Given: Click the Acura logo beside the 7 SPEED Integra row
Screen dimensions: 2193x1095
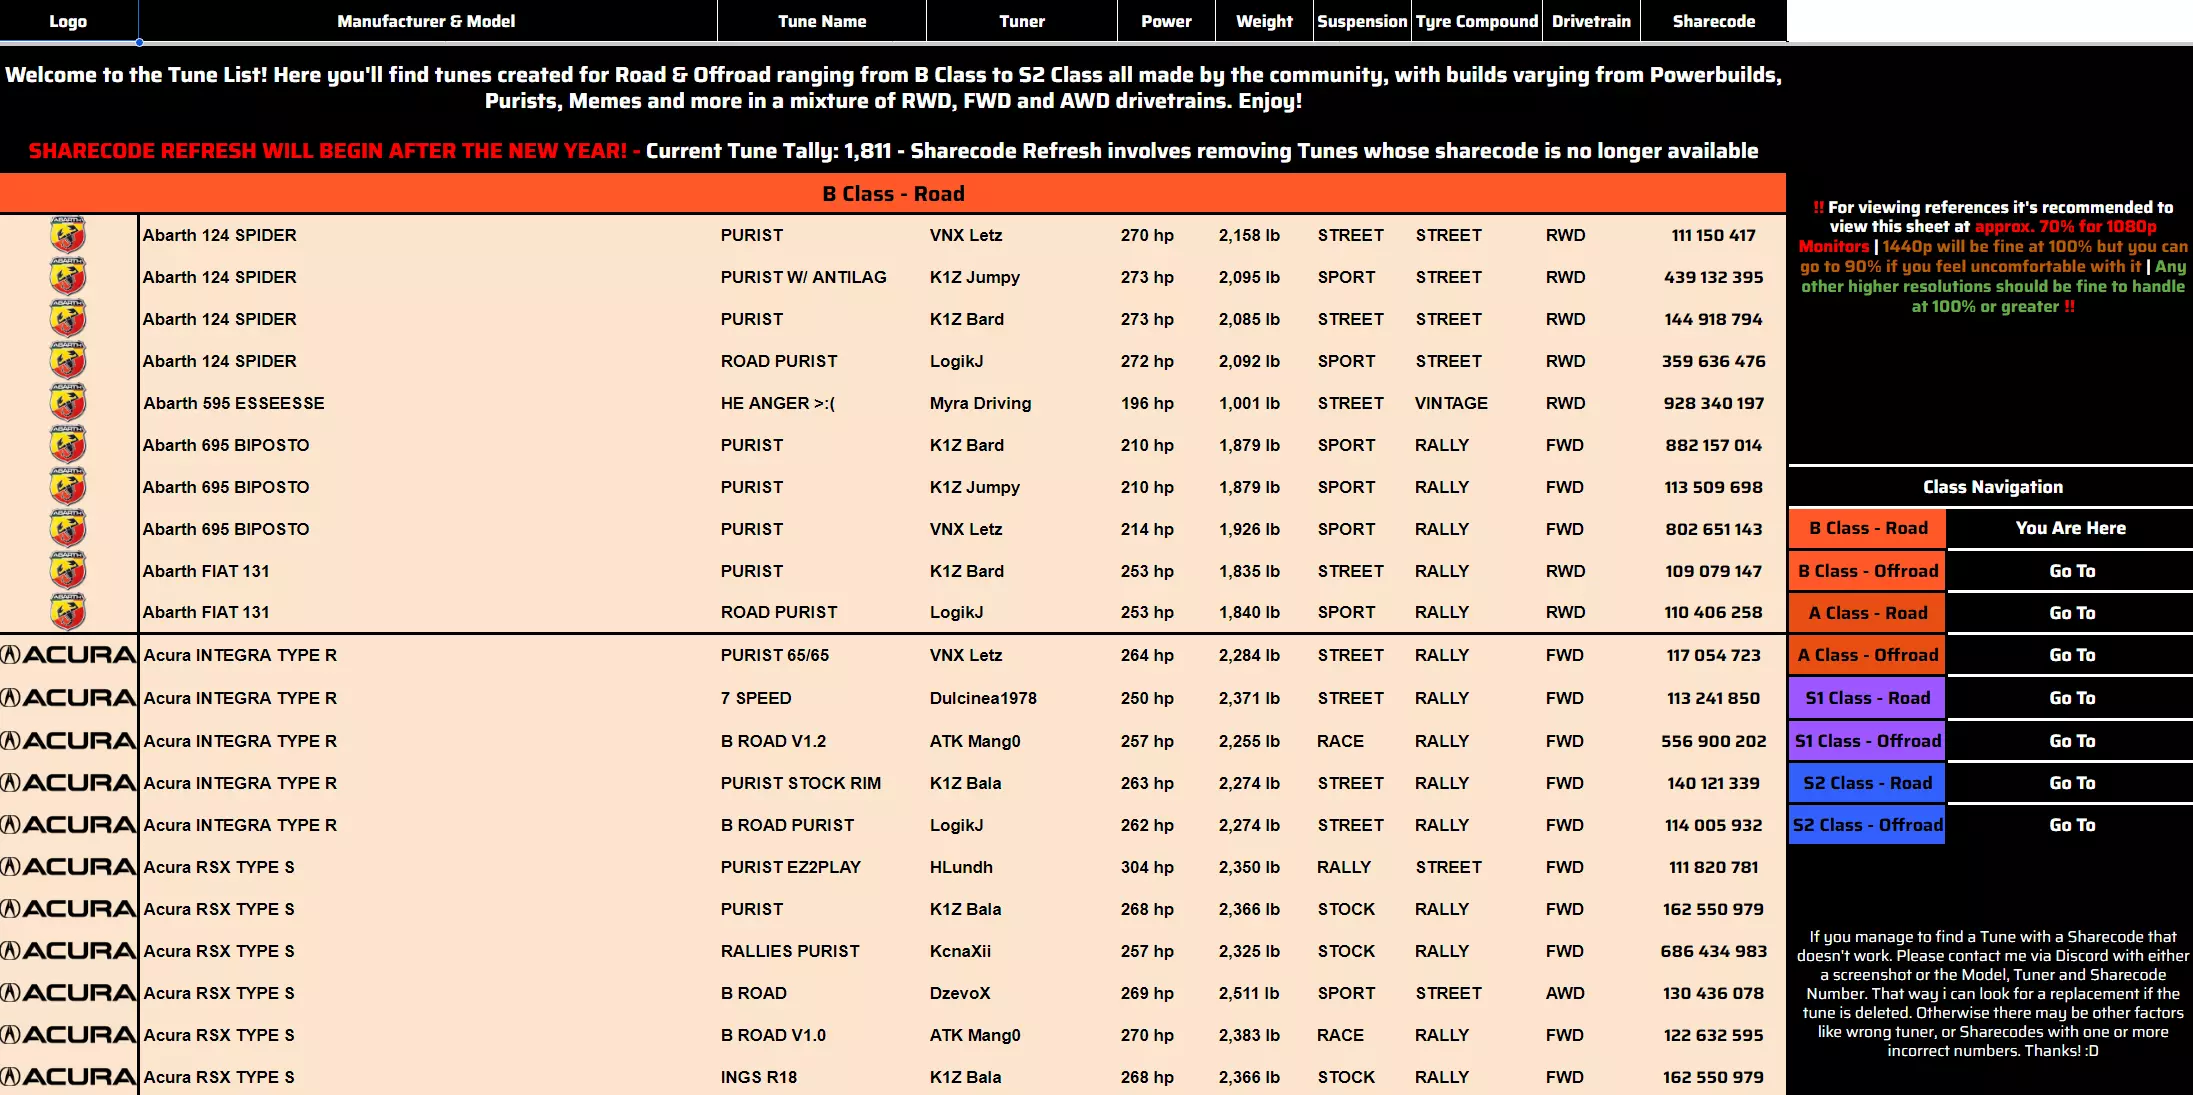Looking at the screenshot, I should 68,698.
